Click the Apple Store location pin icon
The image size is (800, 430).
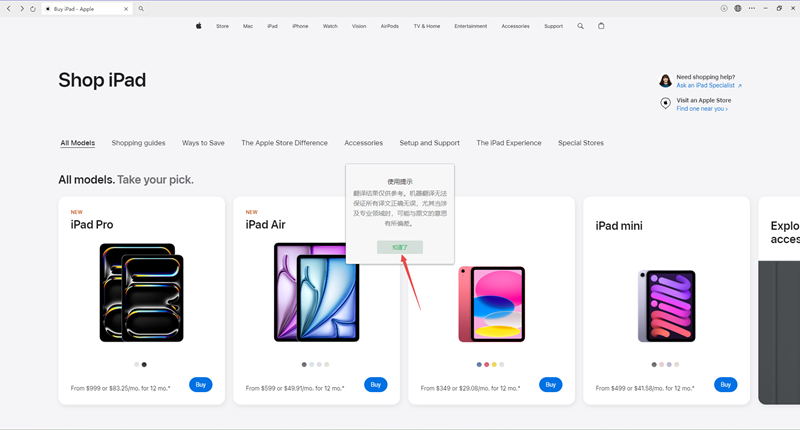[665, 104]
